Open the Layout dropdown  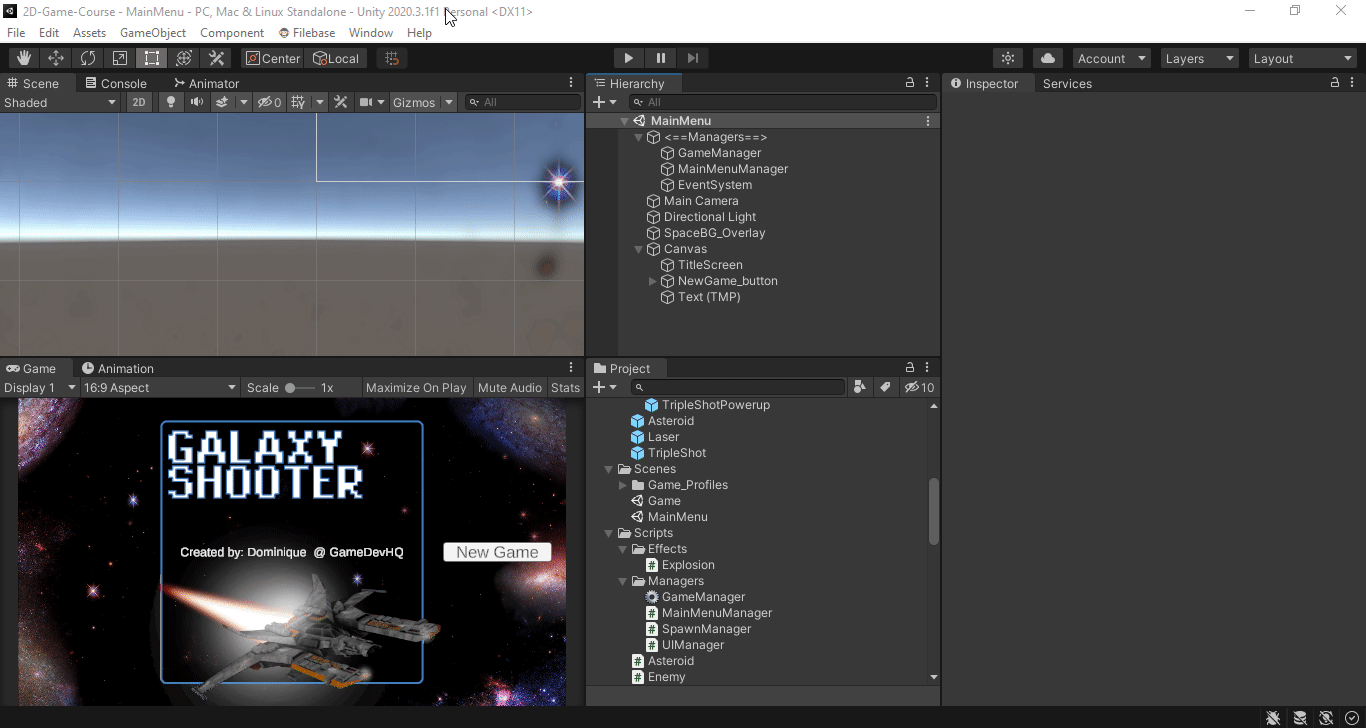[x=1303, y=58]
